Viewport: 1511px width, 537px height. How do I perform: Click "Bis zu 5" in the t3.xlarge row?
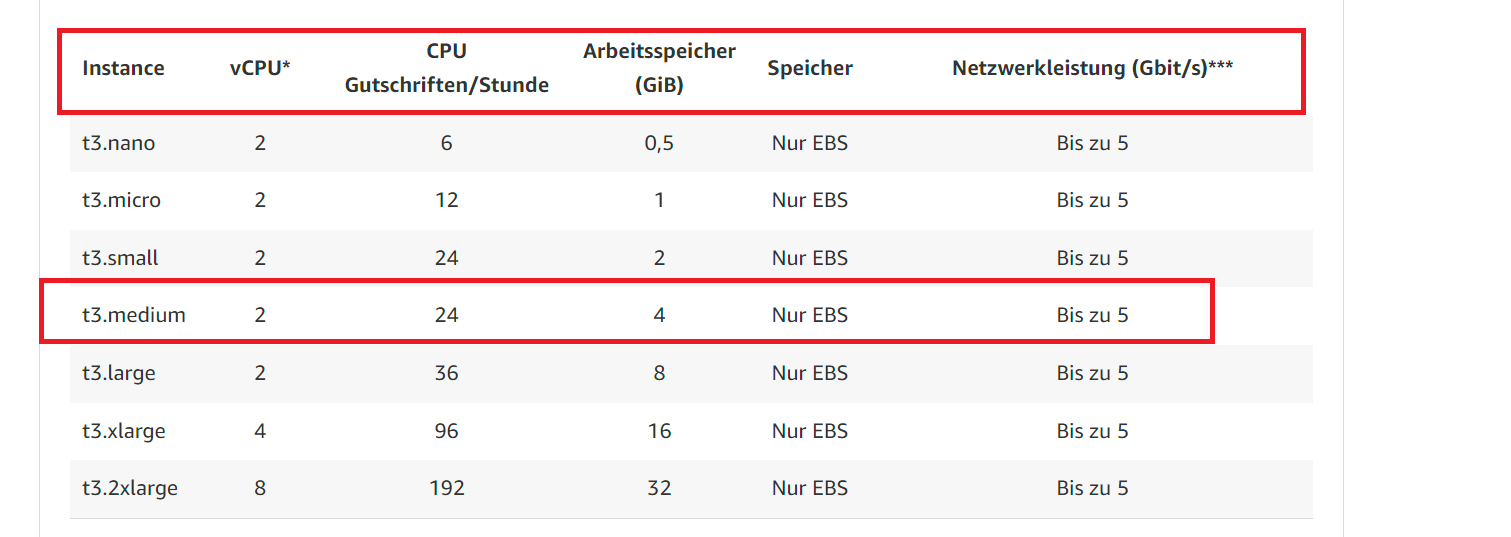click(x=1092, y=431)
